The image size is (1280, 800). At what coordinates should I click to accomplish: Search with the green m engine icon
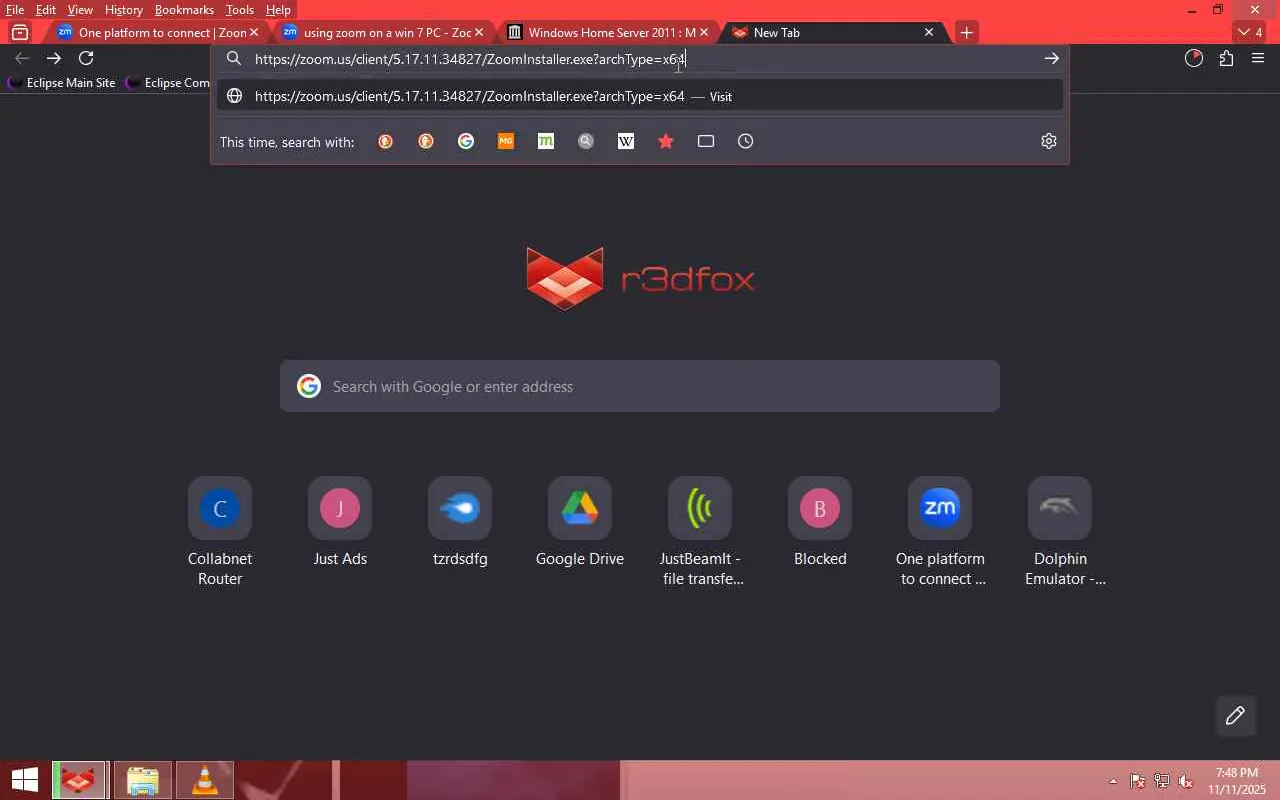click(546, 142)
